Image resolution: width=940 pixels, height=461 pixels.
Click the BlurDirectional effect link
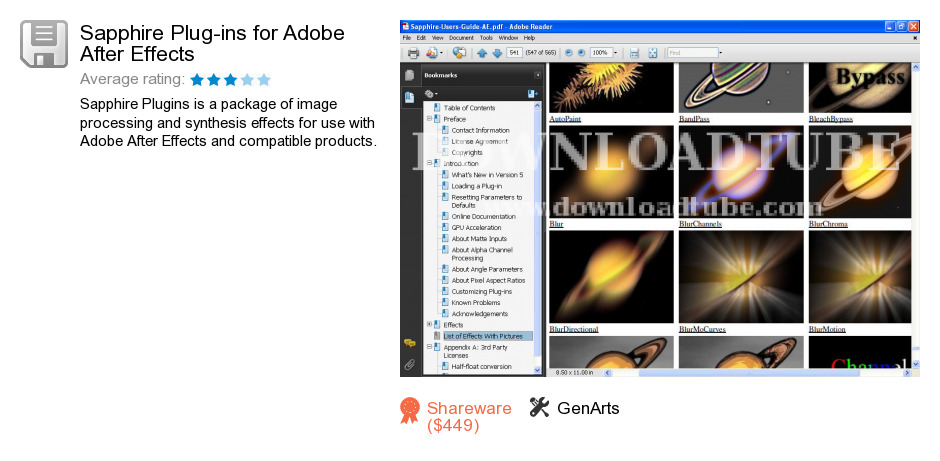coord(574,329)
